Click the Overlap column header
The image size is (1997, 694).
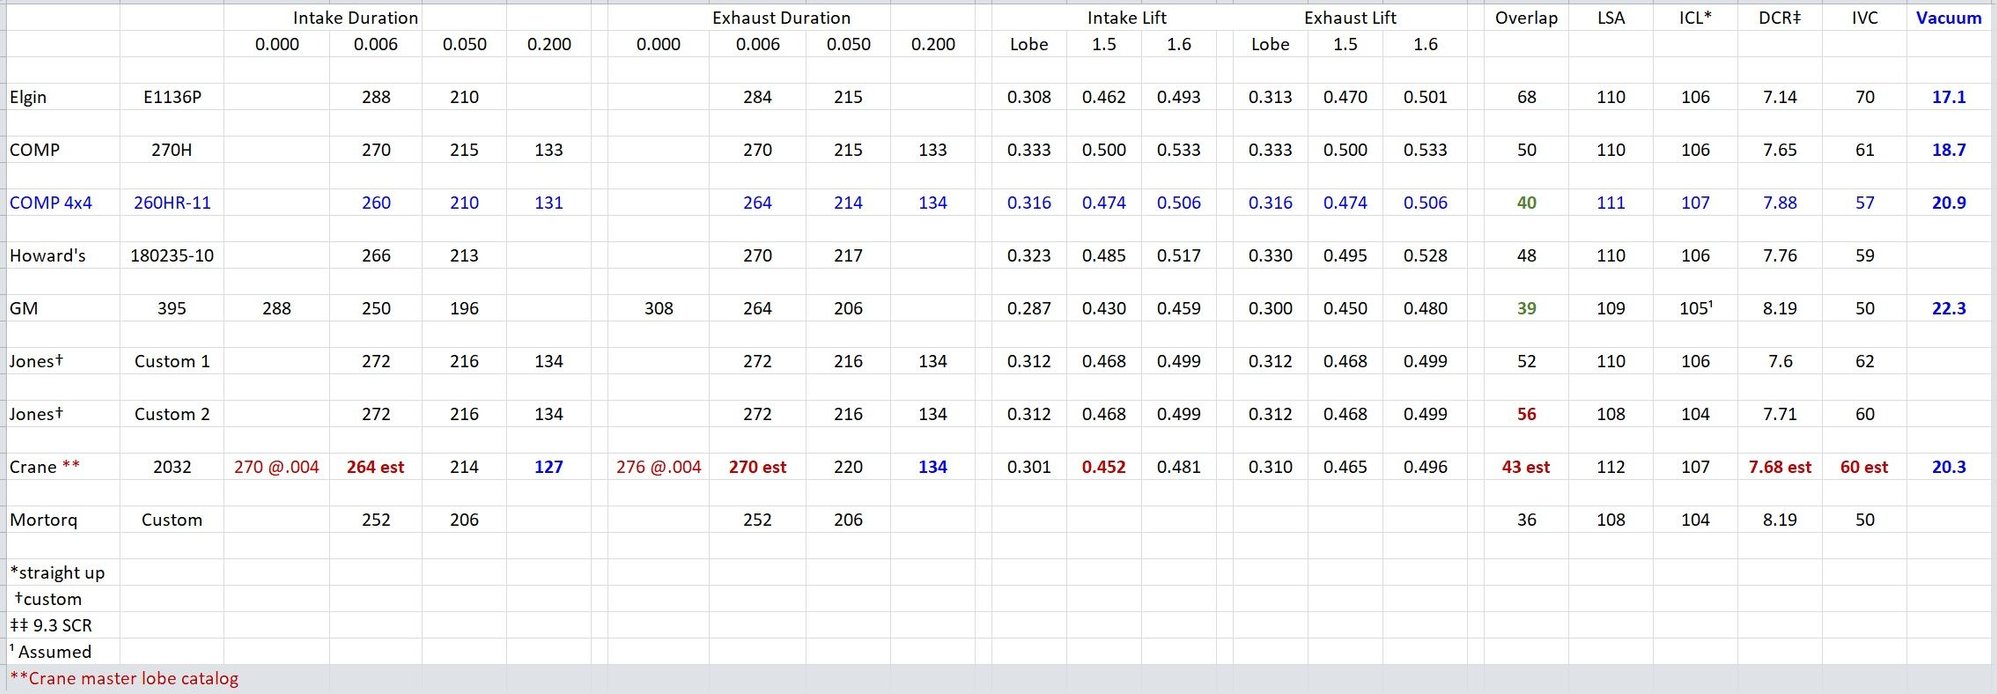point(1526,18)
